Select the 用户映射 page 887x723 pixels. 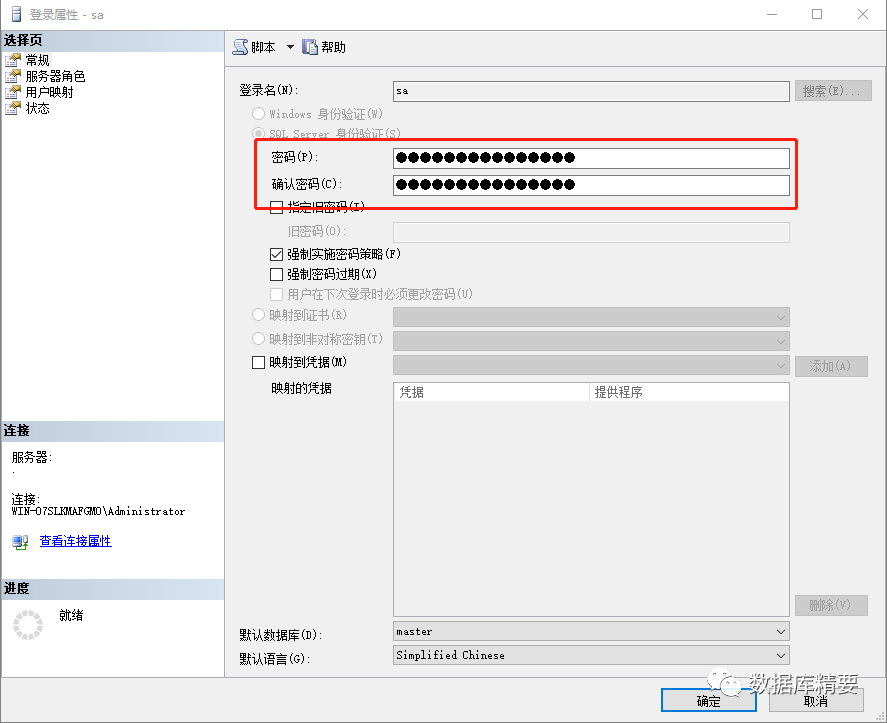[49, 92]
